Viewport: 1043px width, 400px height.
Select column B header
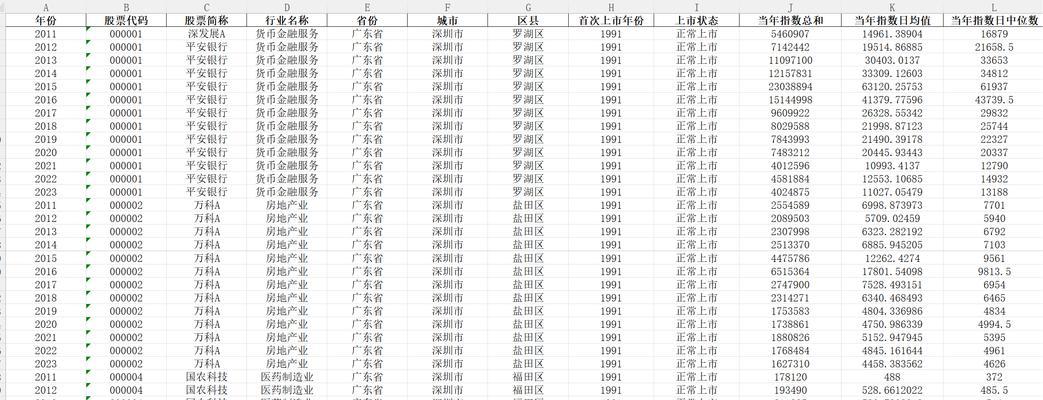coord(126,7)
